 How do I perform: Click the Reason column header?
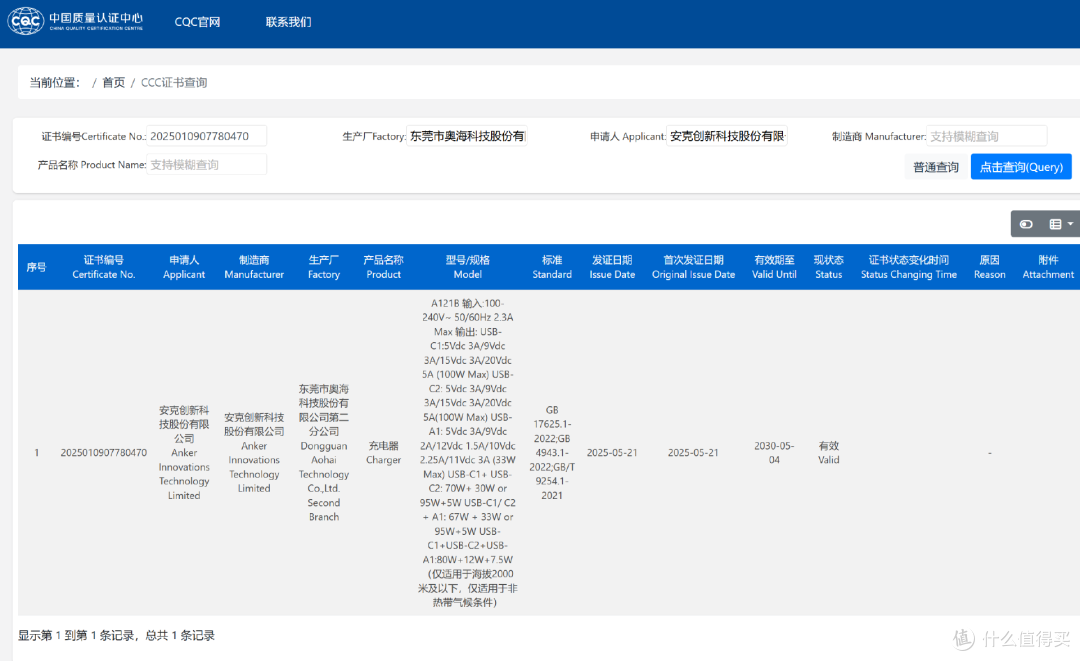click(990, 267)
